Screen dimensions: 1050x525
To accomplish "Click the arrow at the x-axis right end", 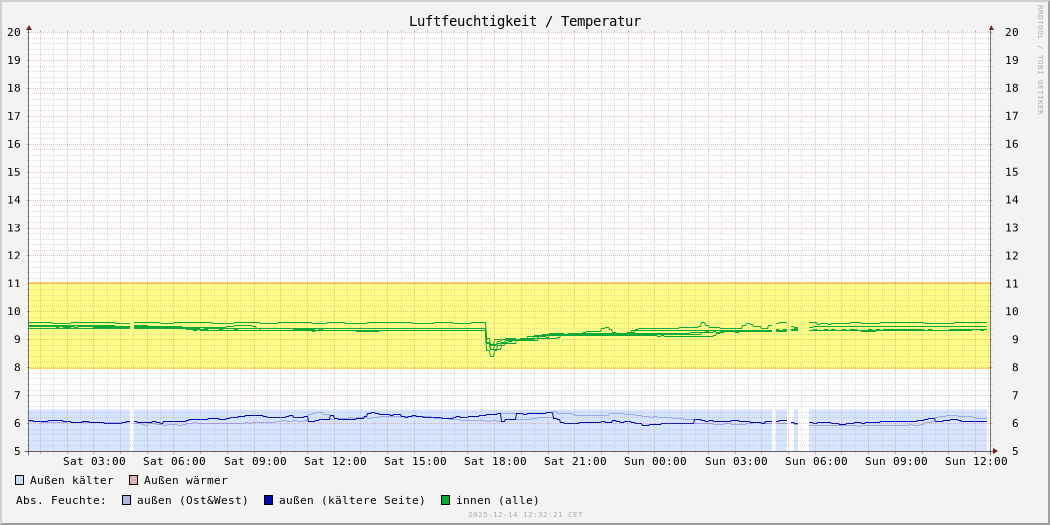I will 994,451.
